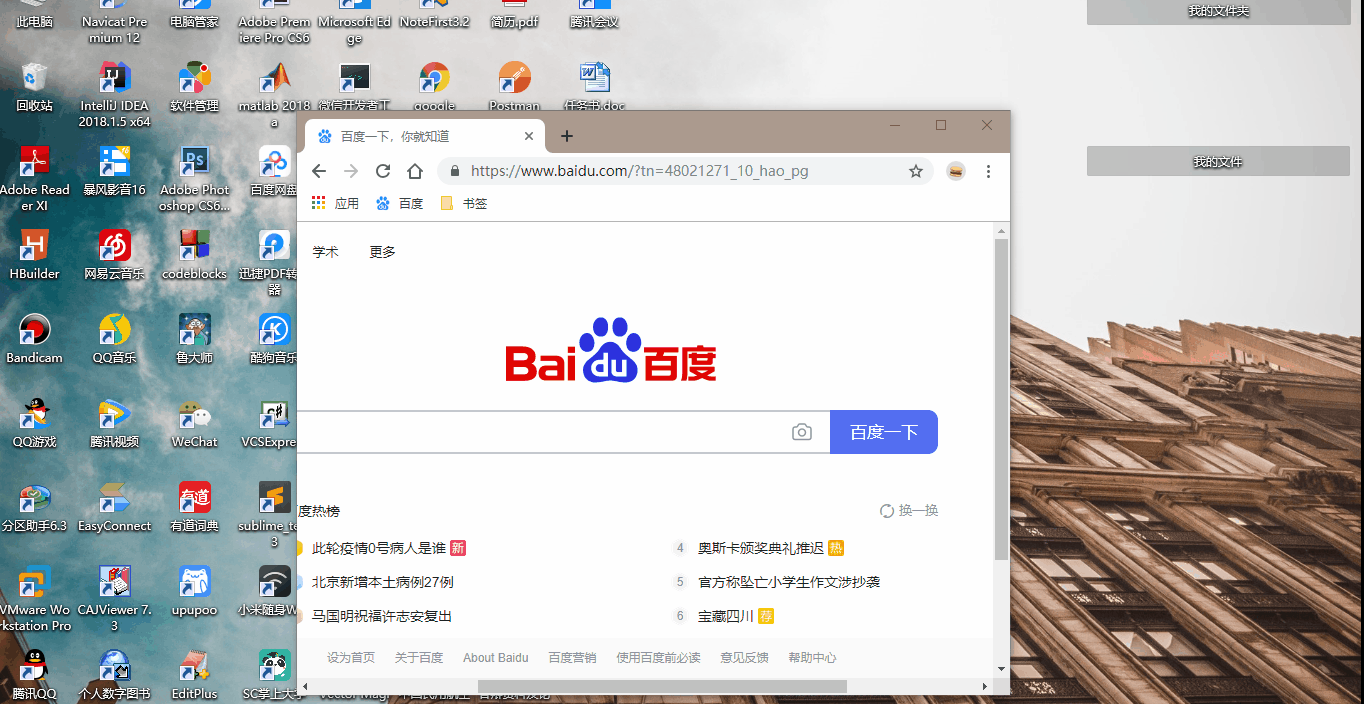Open About Baidu footer link

pos(496,658)
